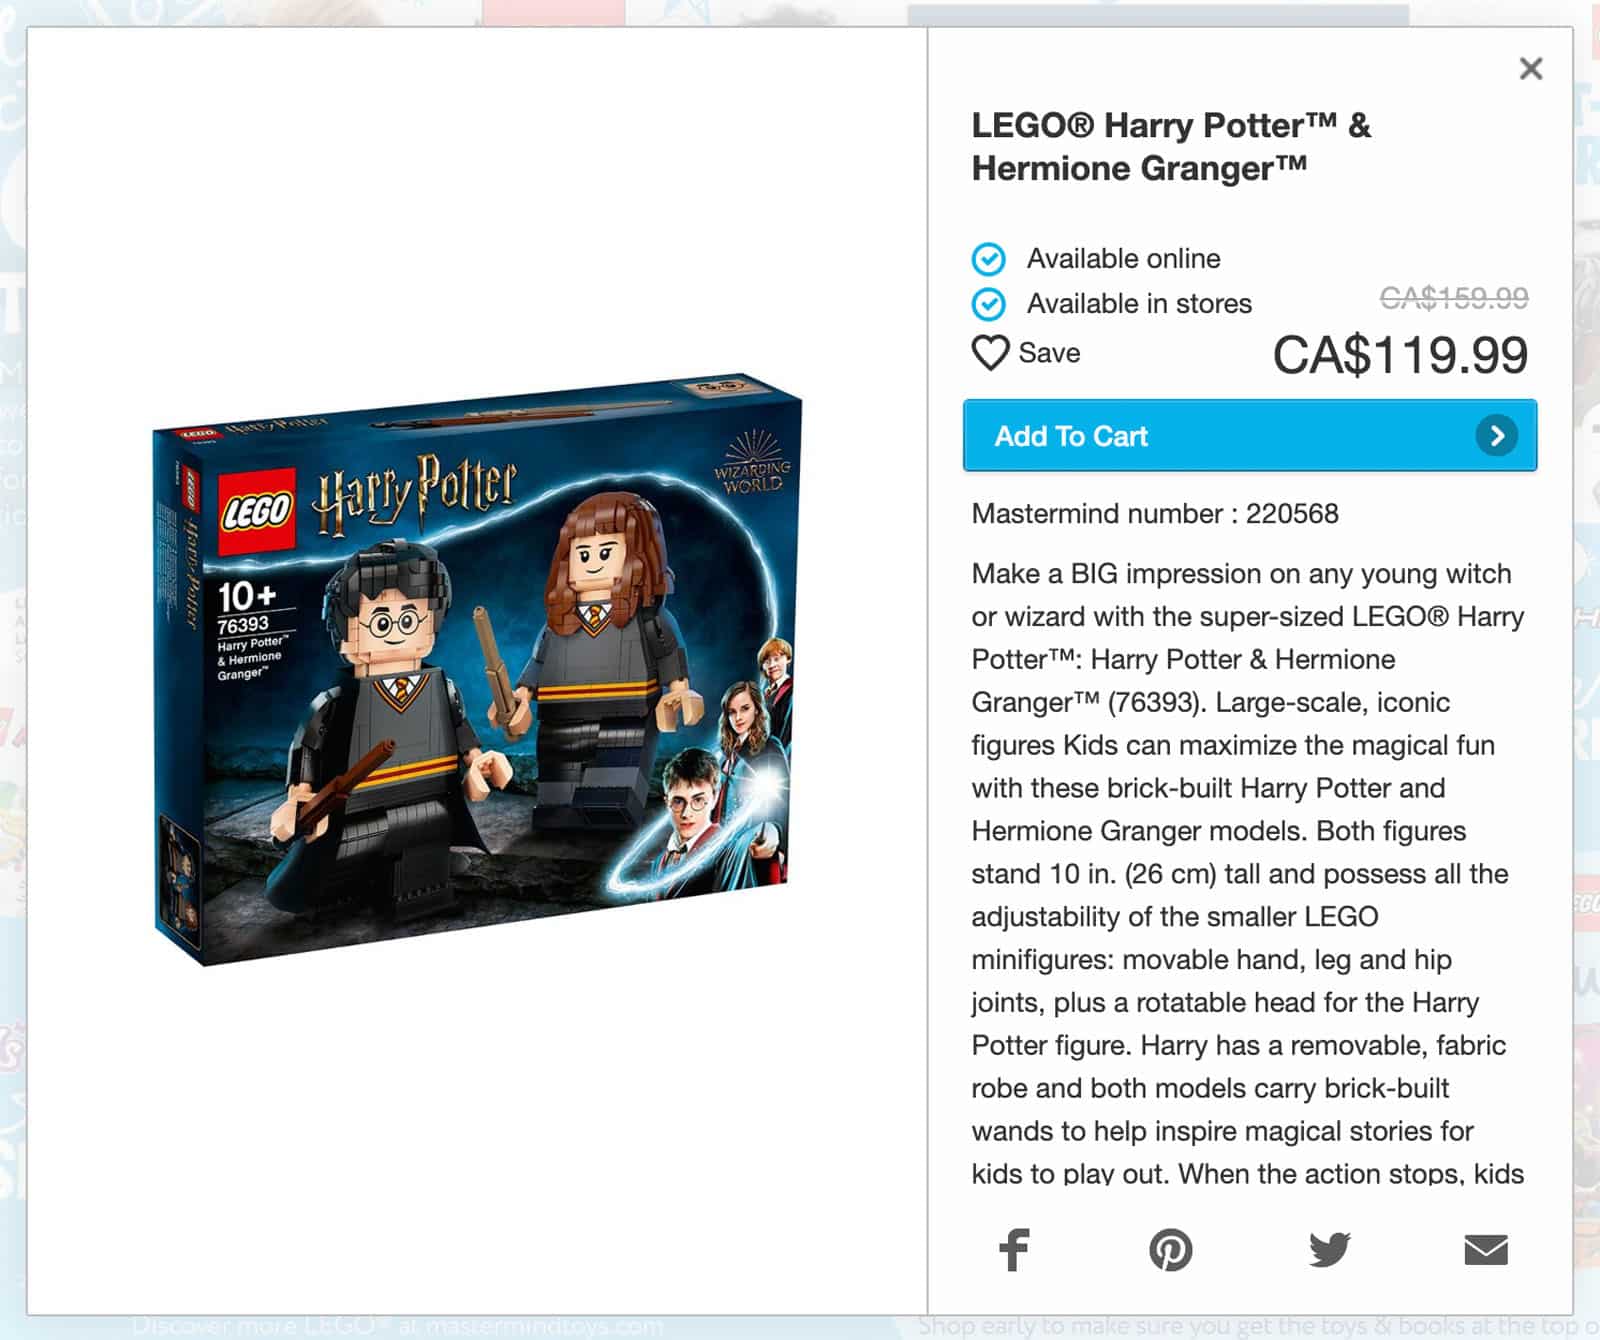Add the LEGO set to cart
Screen dimensions: 1600x1340
coord(1249,436)
